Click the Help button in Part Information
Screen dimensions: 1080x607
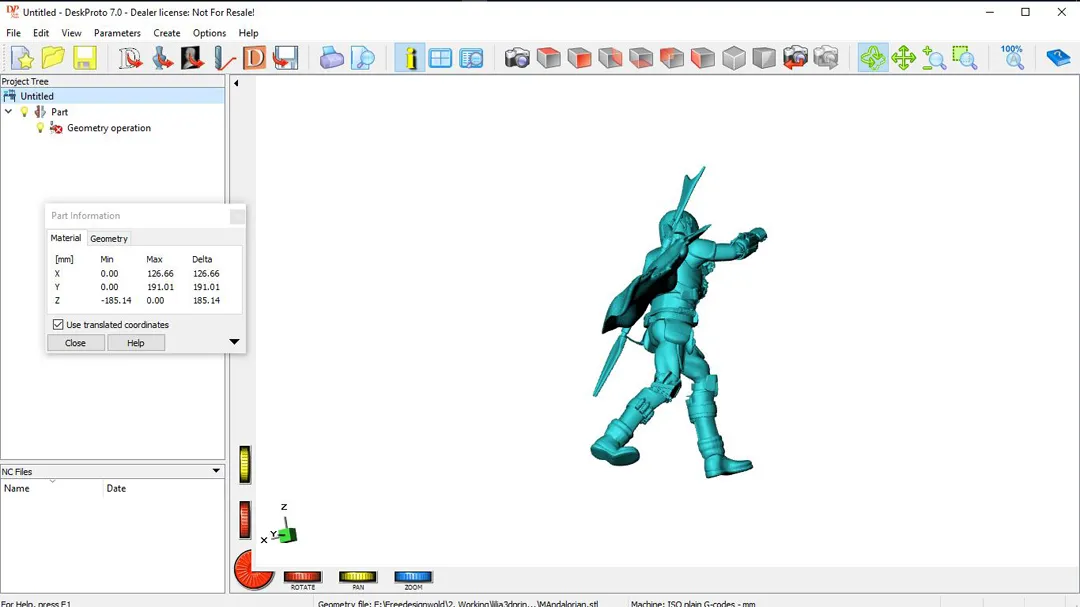(x=136, y=343)
